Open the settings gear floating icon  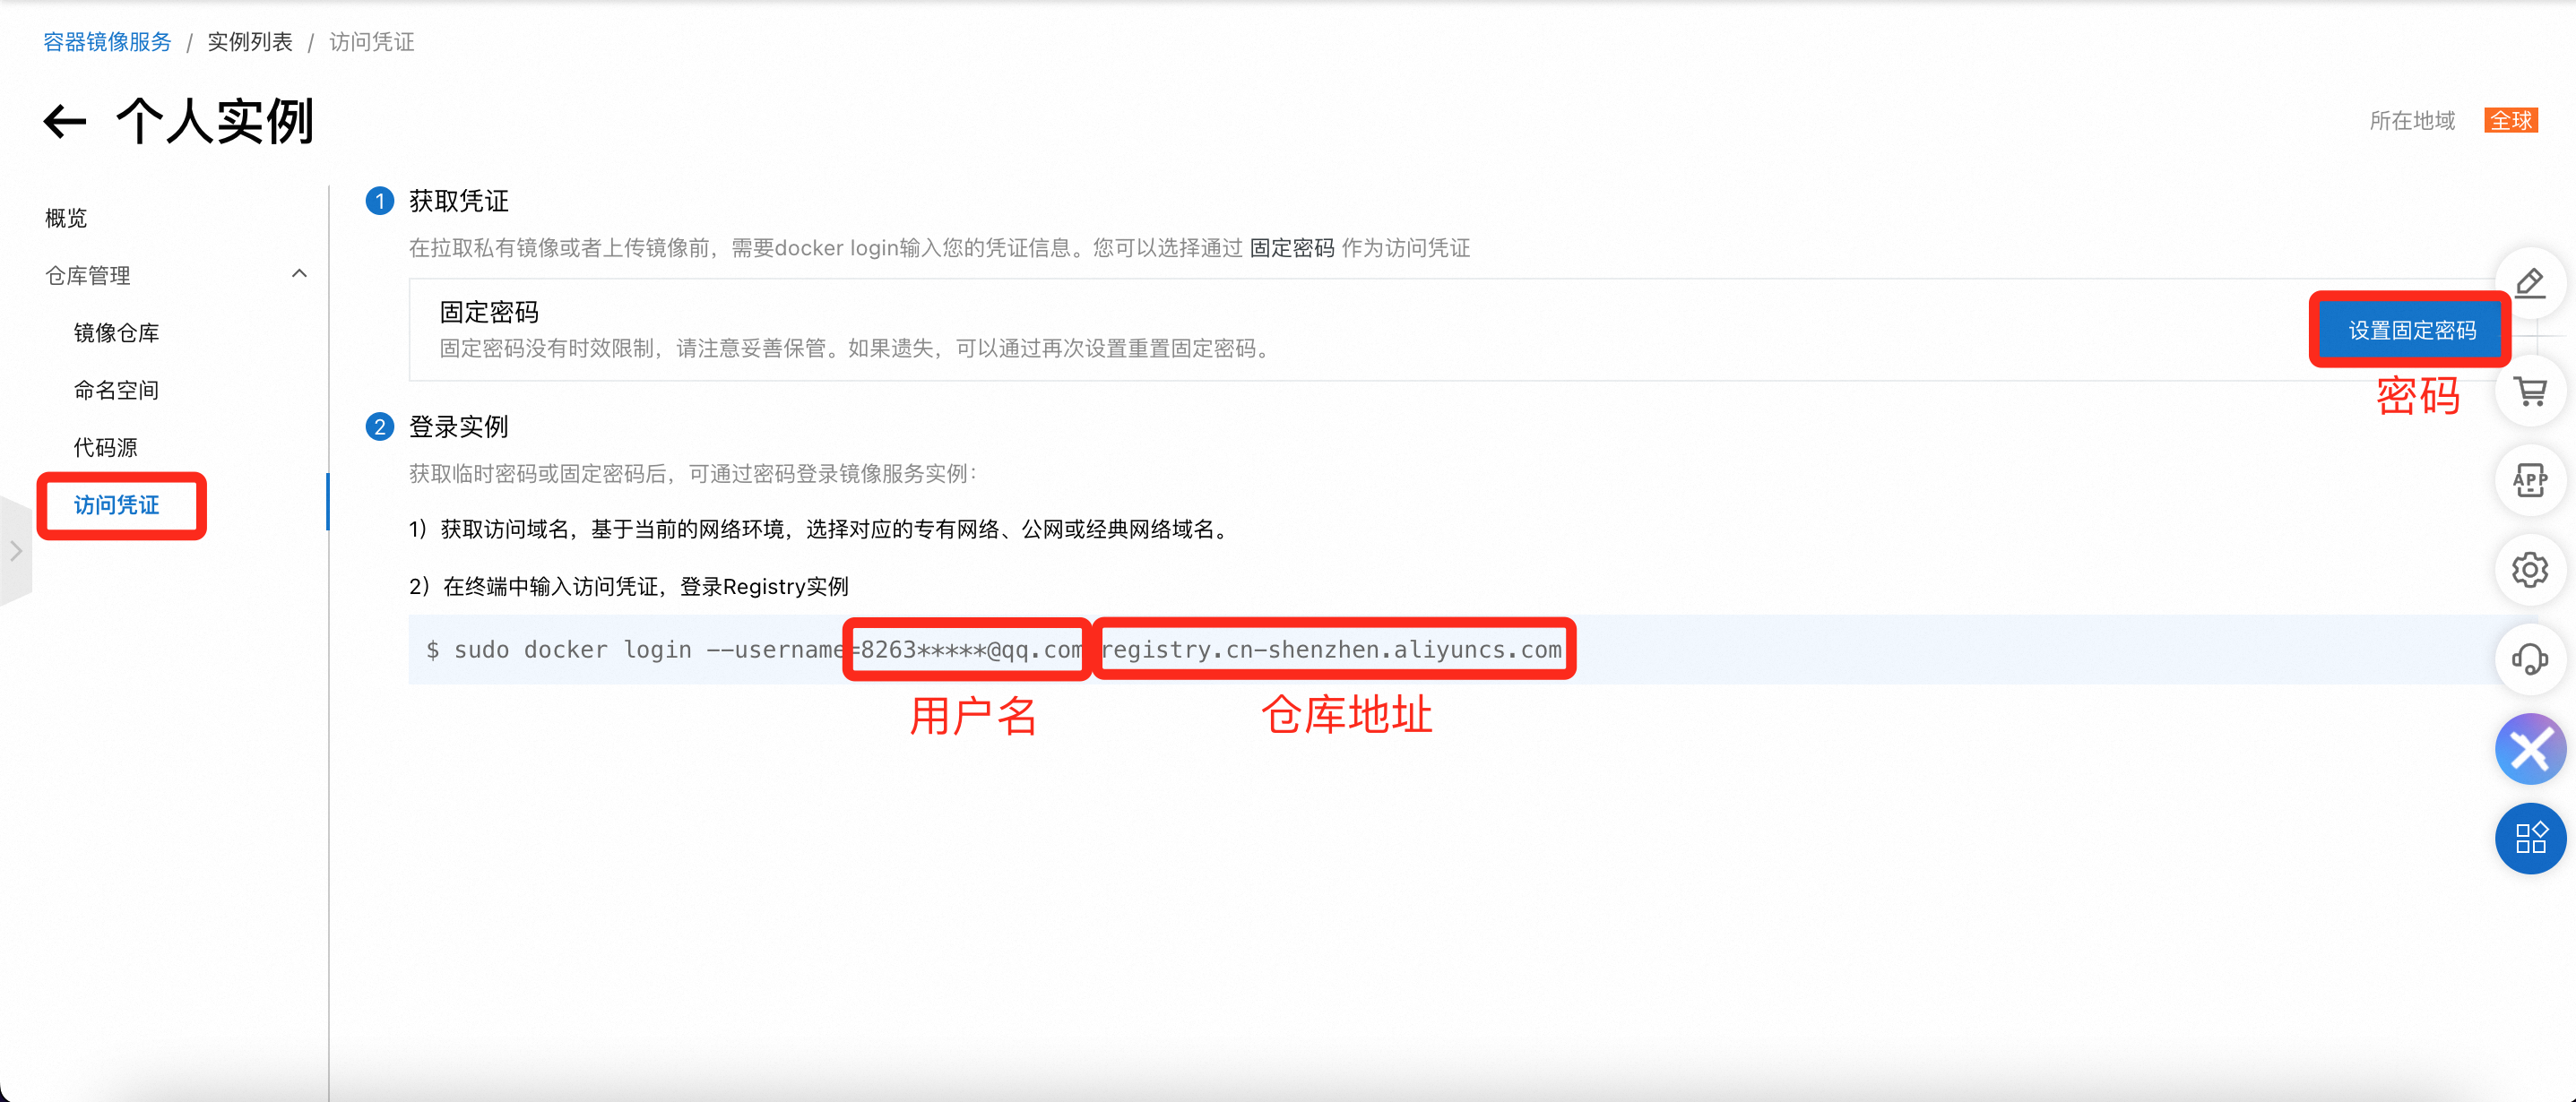point(2529,570)
